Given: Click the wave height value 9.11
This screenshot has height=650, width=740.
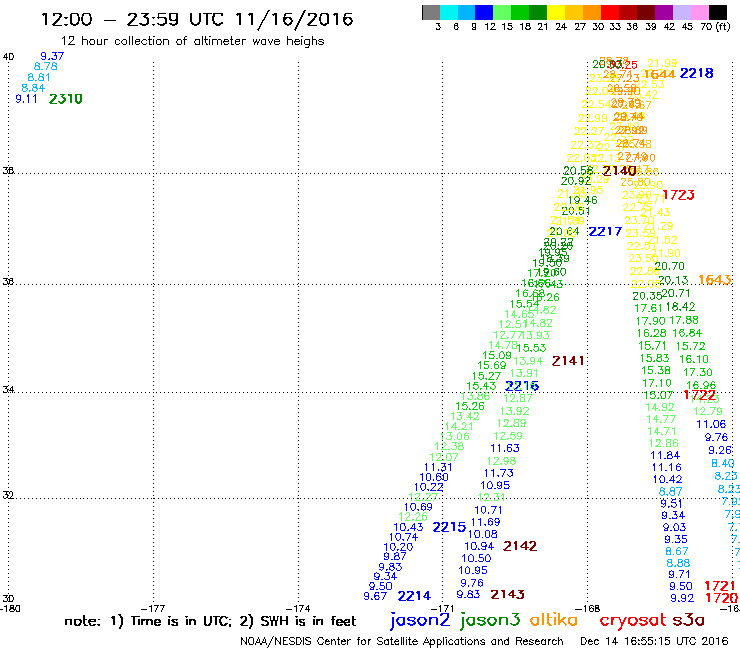Looking at the screenshot, I should click(26, 99).
